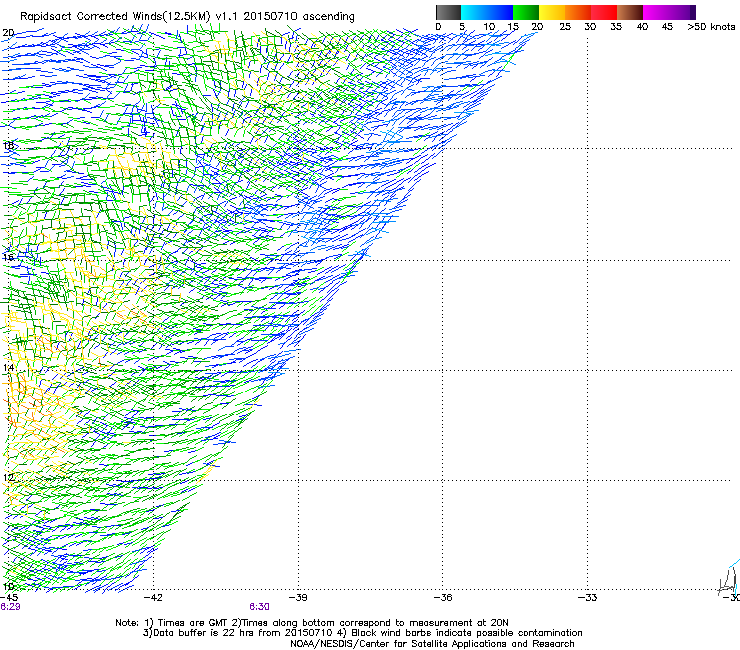Click the '35' legend scale label
This screenshot has width=740, height=650.
point(616,27)
